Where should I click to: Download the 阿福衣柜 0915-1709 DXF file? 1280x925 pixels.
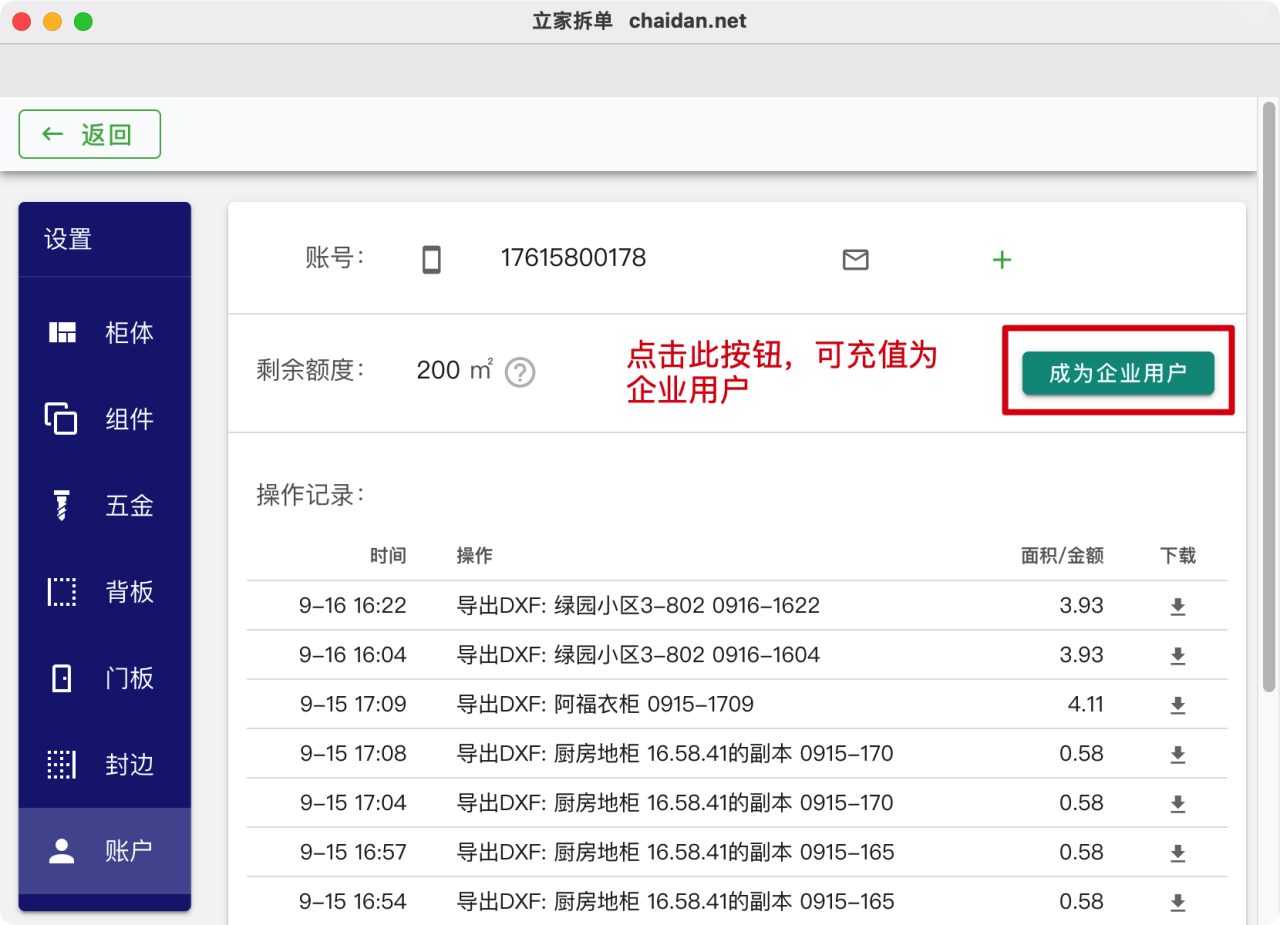click(x=1177, y=705)
